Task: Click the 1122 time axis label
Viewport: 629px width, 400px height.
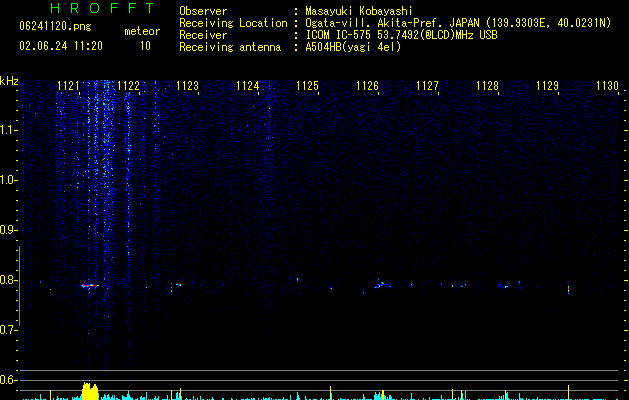Action: (x=128, y=86)
